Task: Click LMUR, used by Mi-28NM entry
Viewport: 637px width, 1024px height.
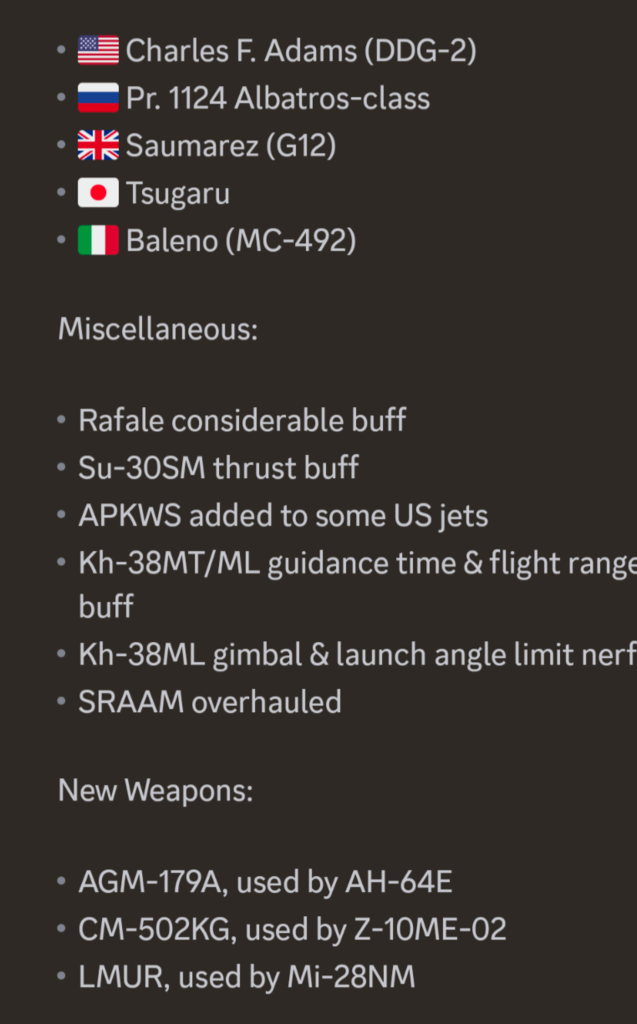Action: coord(246,977)
